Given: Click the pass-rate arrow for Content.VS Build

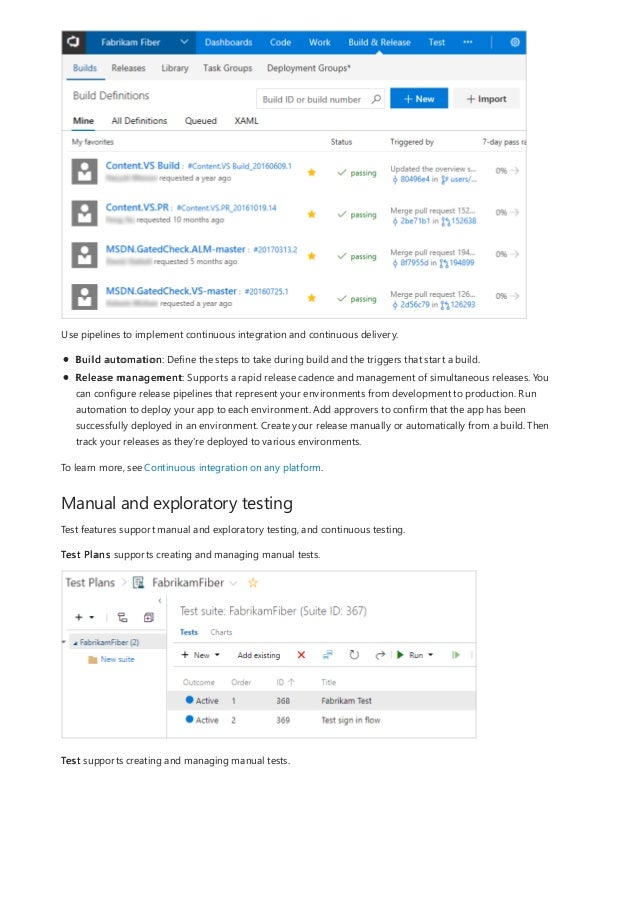Looking at the screenshot, I should (x=515, y=170).
